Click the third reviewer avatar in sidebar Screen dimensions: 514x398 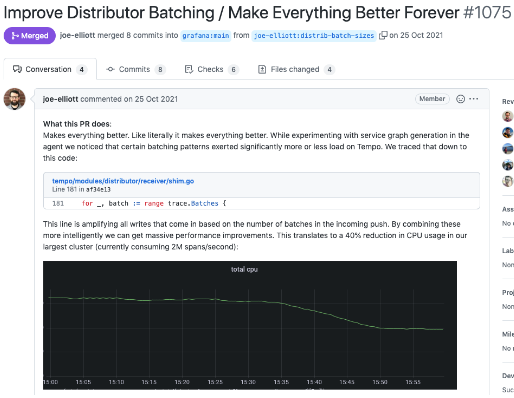coord(508,149)
